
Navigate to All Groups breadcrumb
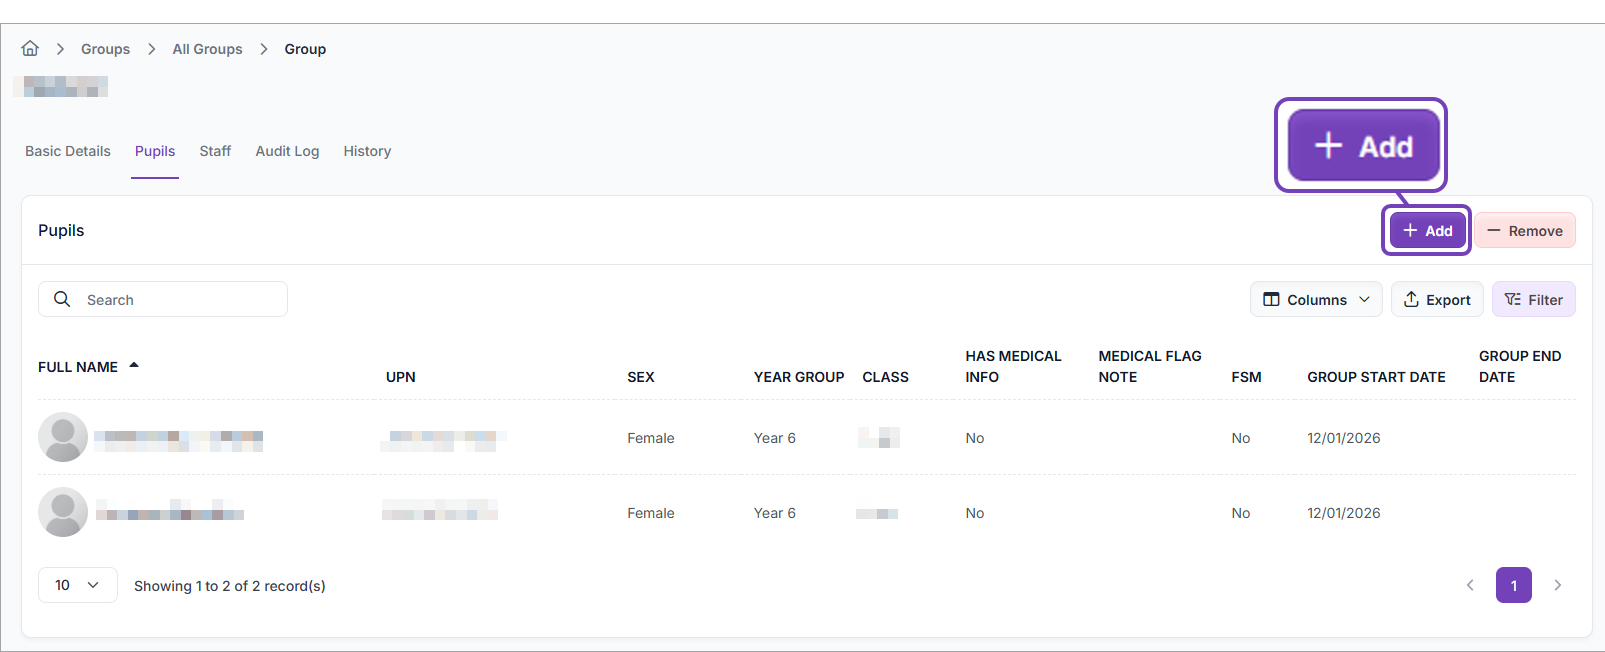[207, 49]
